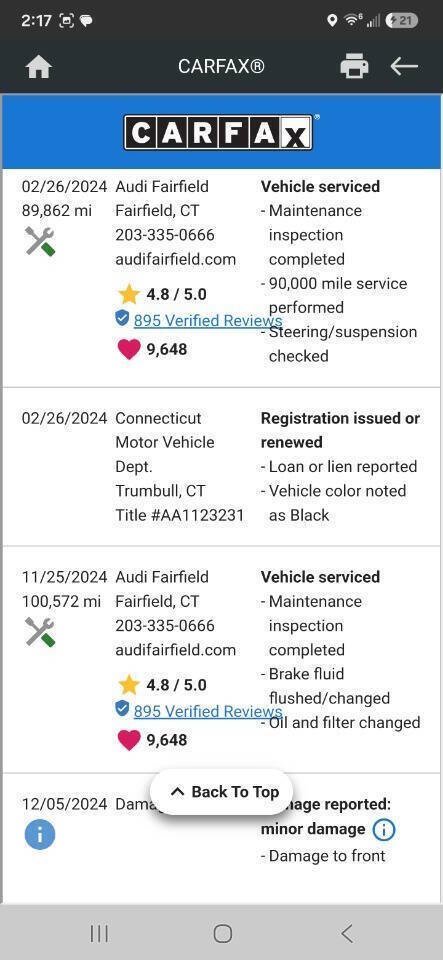The height and width of the screenshot is (960, 443).
Task: Tap phone number 203-335-0666 in 11/25/2024 entry
Action: click(x=165, y=625)
